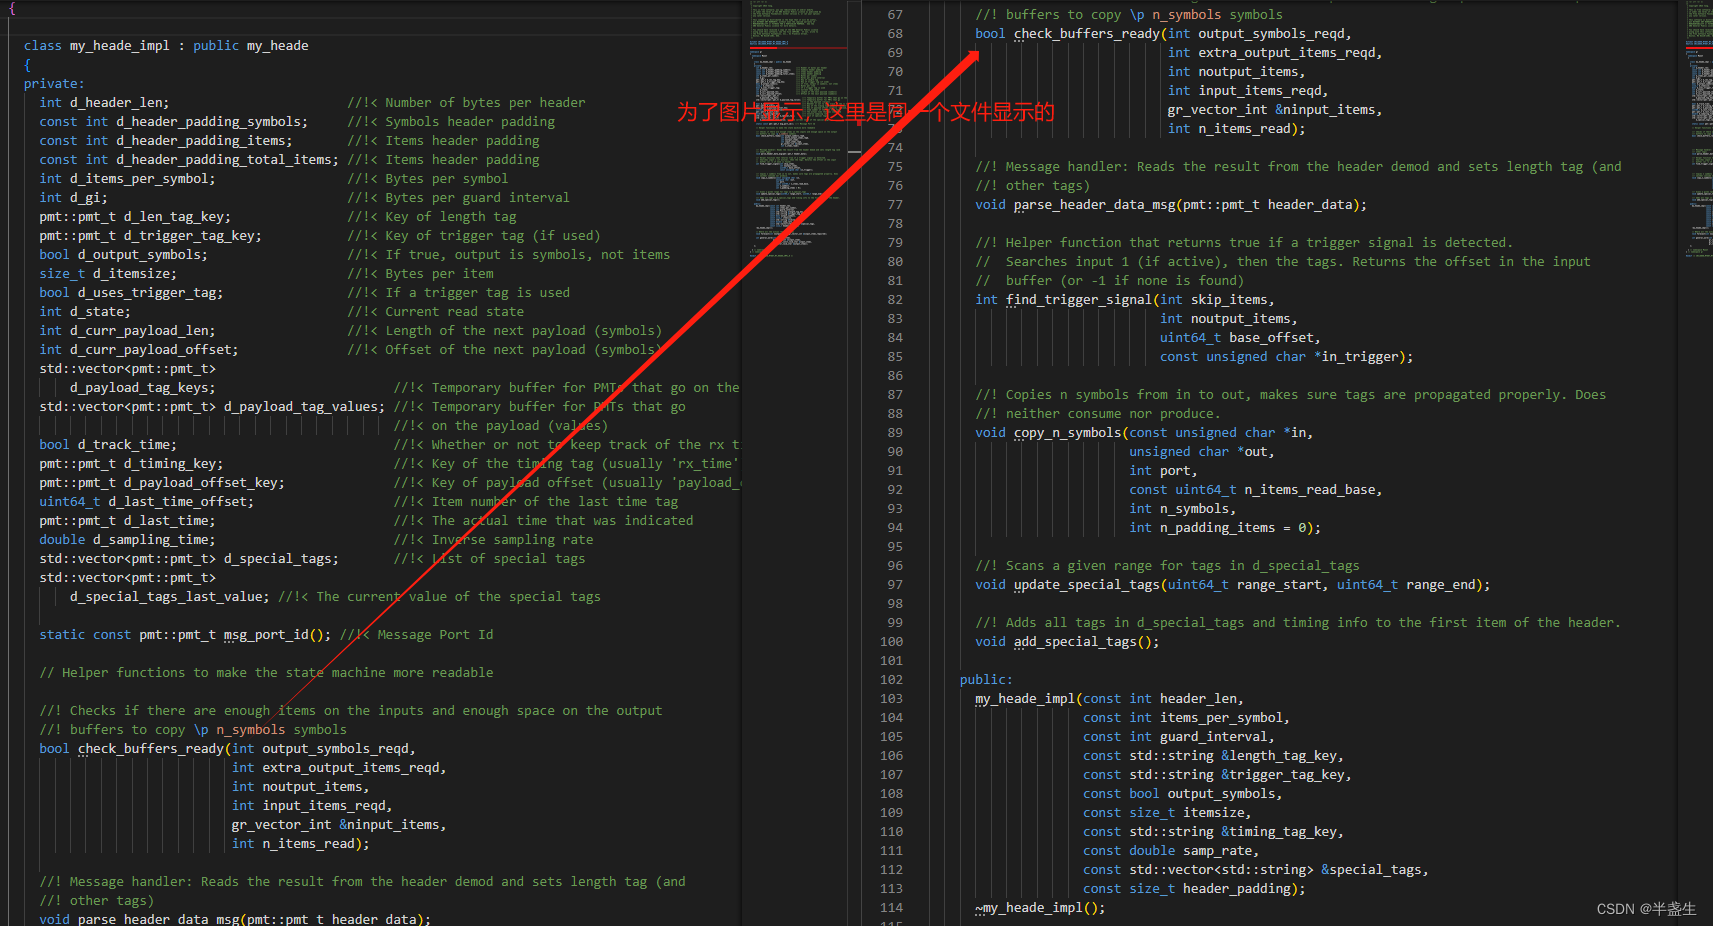Click 'bool d_output_symbols;' declaration
The height and width of the screenshot is (926, 1713).
(123, 255)
